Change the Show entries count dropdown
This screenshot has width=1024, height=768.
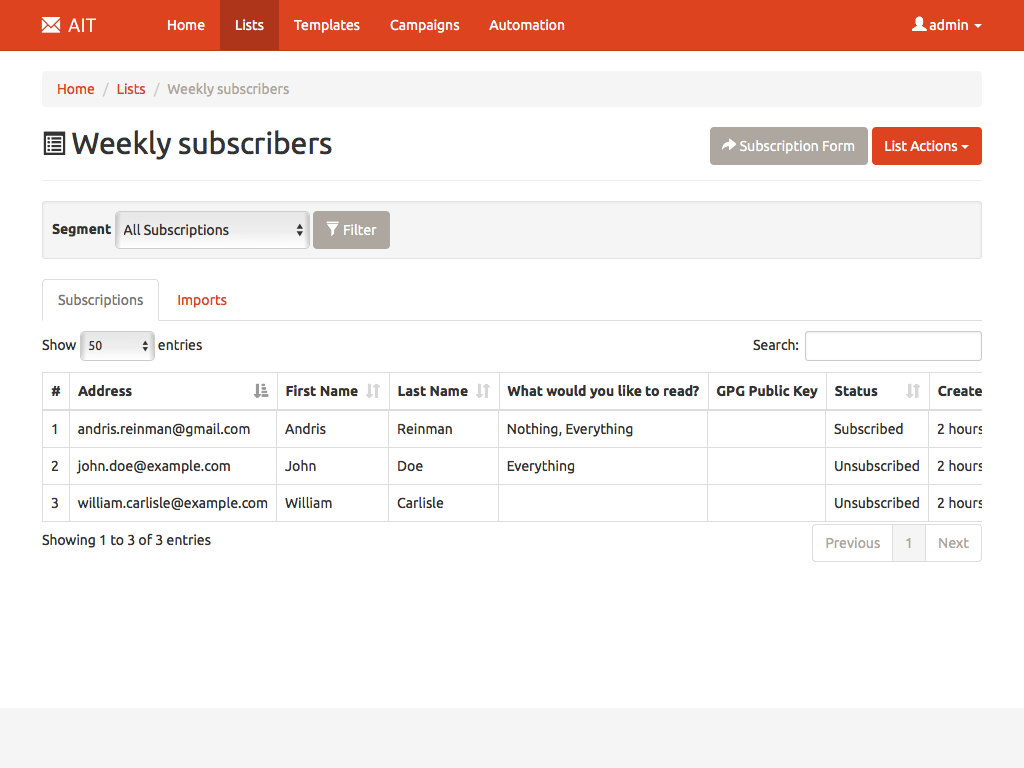(117, 346)
